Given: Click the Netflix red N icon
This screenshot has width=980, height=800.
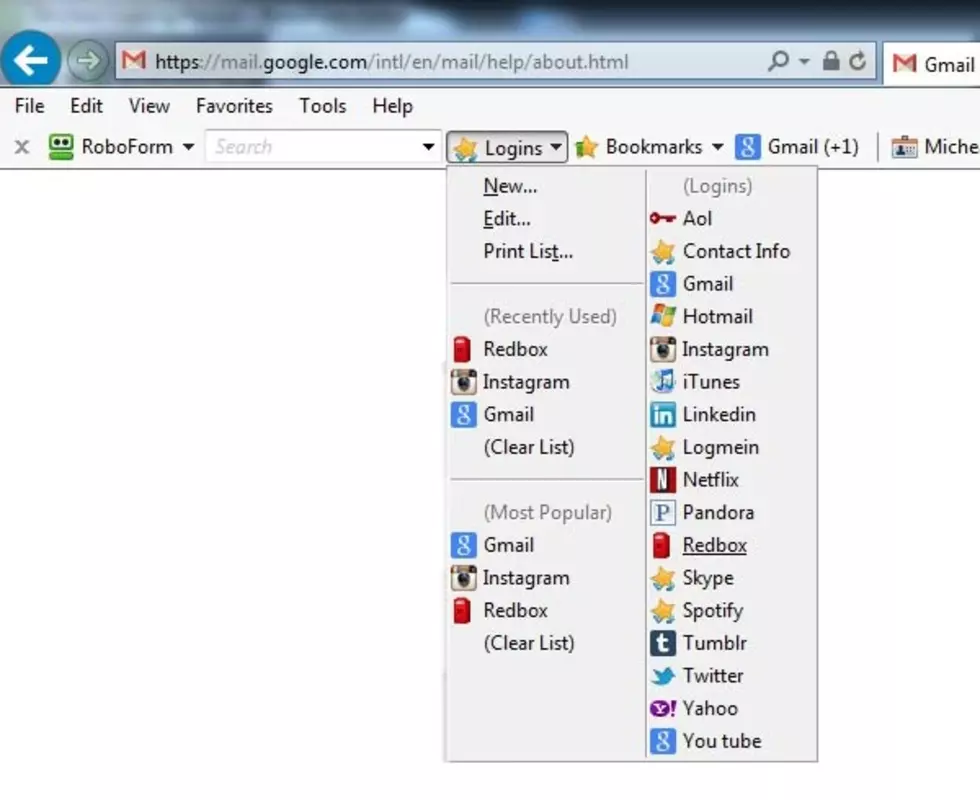Looking at the screenshot, I should coord(662,480).
